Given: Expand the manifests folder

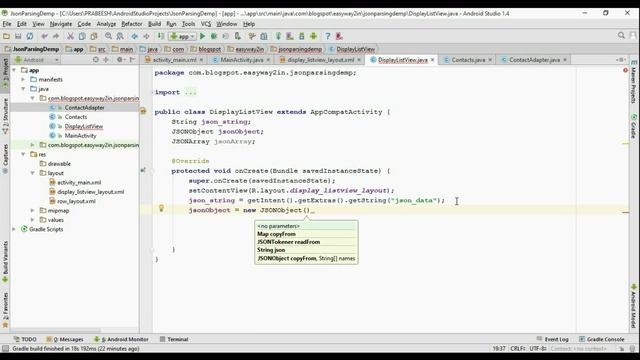Looking at the screenshot, I should click(24, 80).
